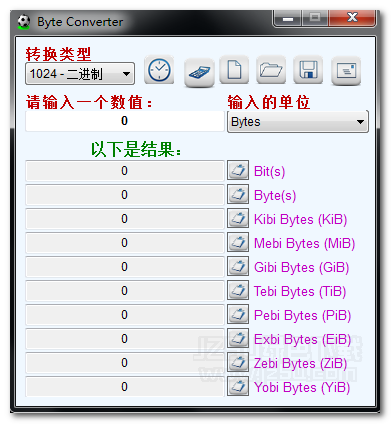This screenshot has width=391, height=424.
Task: Click the Bit(s) label
Action: (269, 172)
